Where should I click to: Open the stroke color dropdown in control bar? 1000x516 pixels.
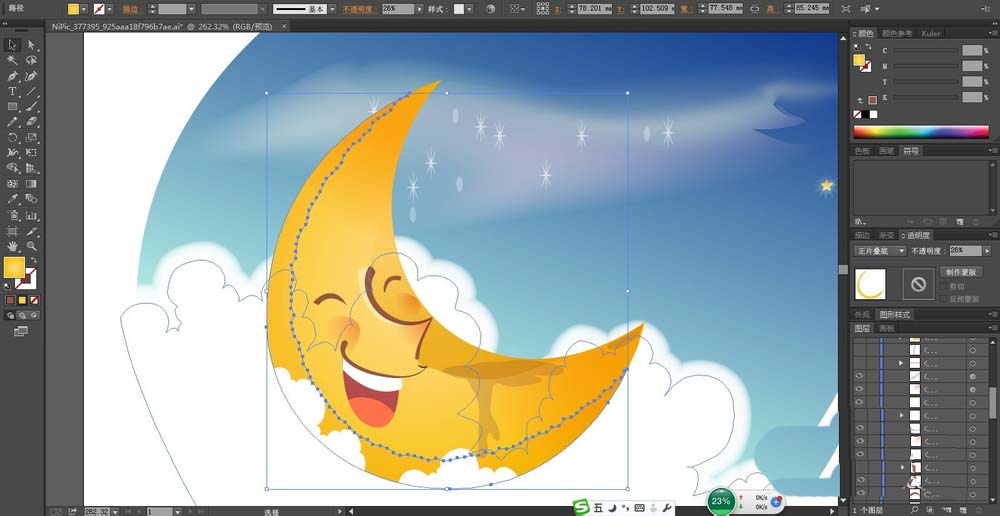(x=110, y=9)
